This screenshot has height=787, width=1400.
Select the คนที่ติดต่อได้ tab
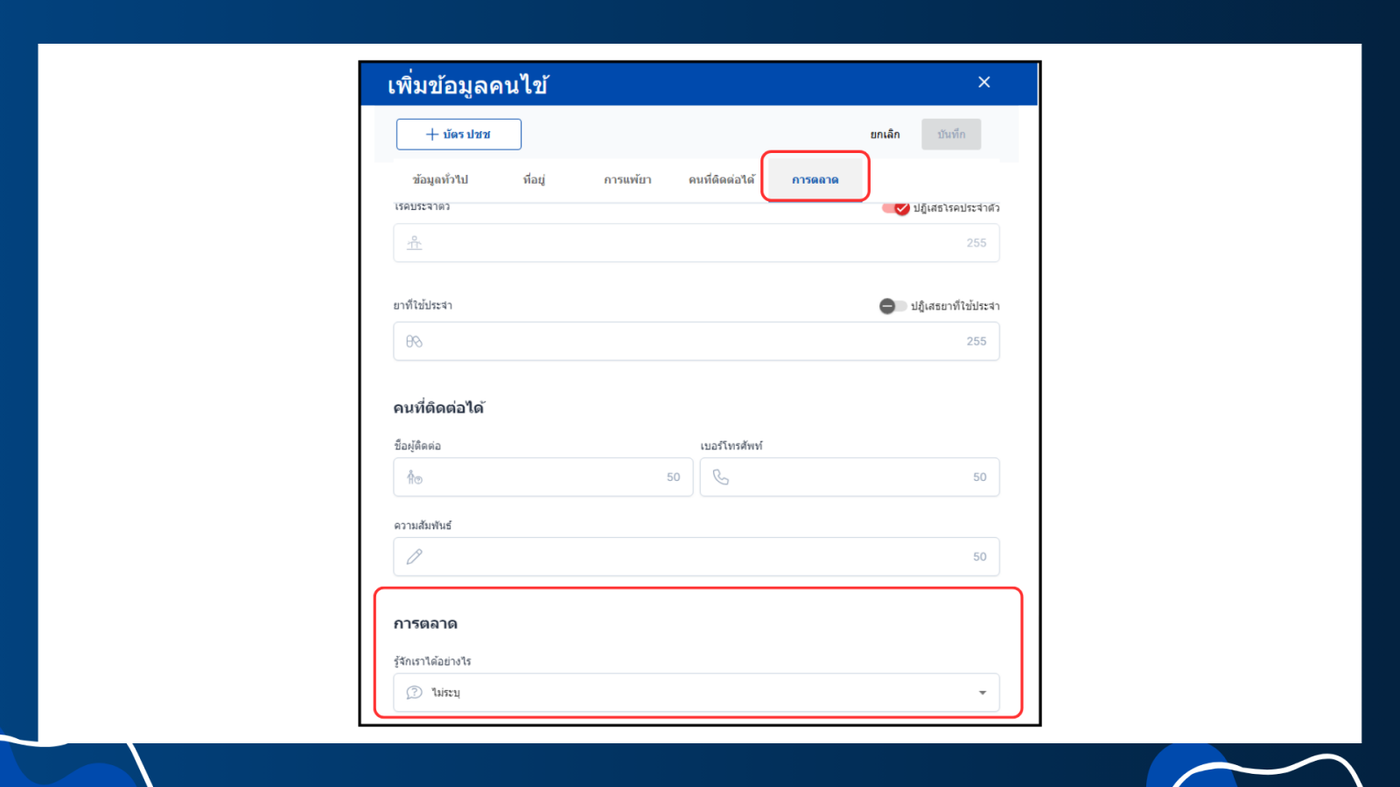[721, 180]
